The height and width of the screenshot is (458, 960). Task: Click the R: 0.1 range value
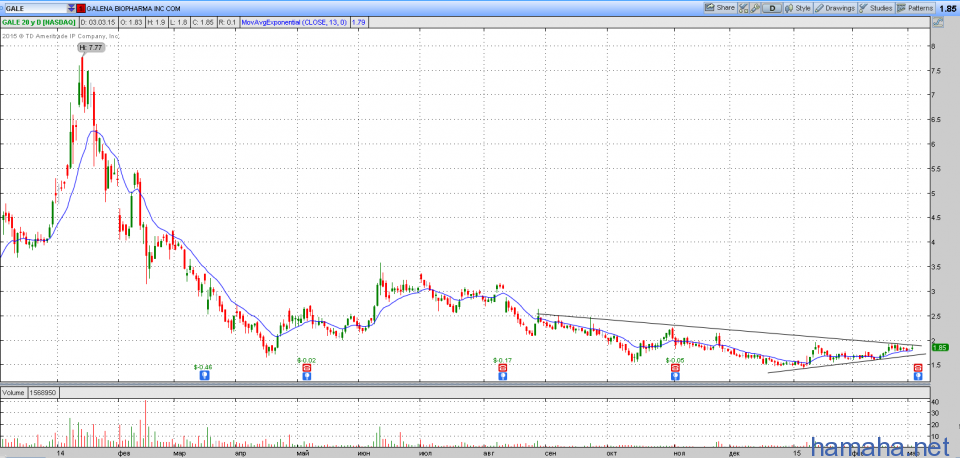tap(227, 22)
